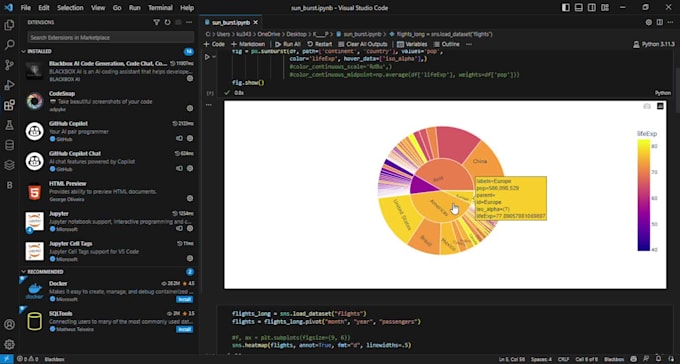Open the notebook toolbar overflow ellipsis

[469, 44]
